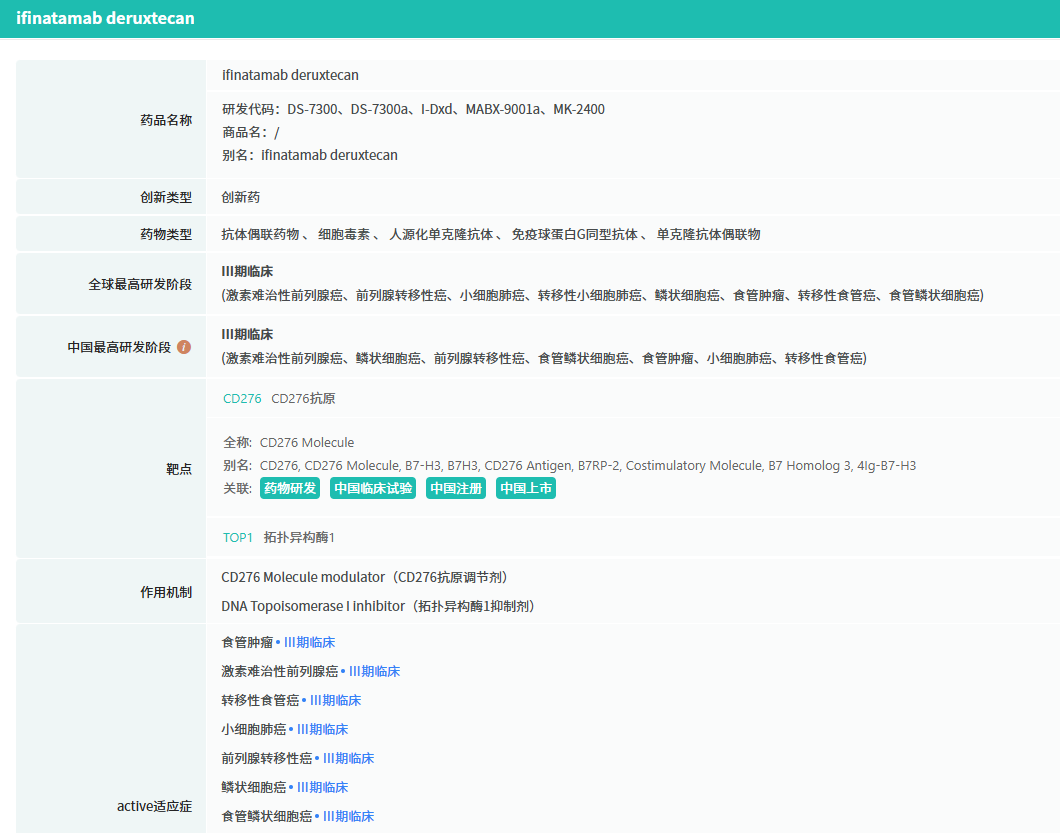The width and height of the screenshot is (1060, 833).
Task: Click the DNA Topoisomerase I inhibitor text
Action: click(313, 606)
